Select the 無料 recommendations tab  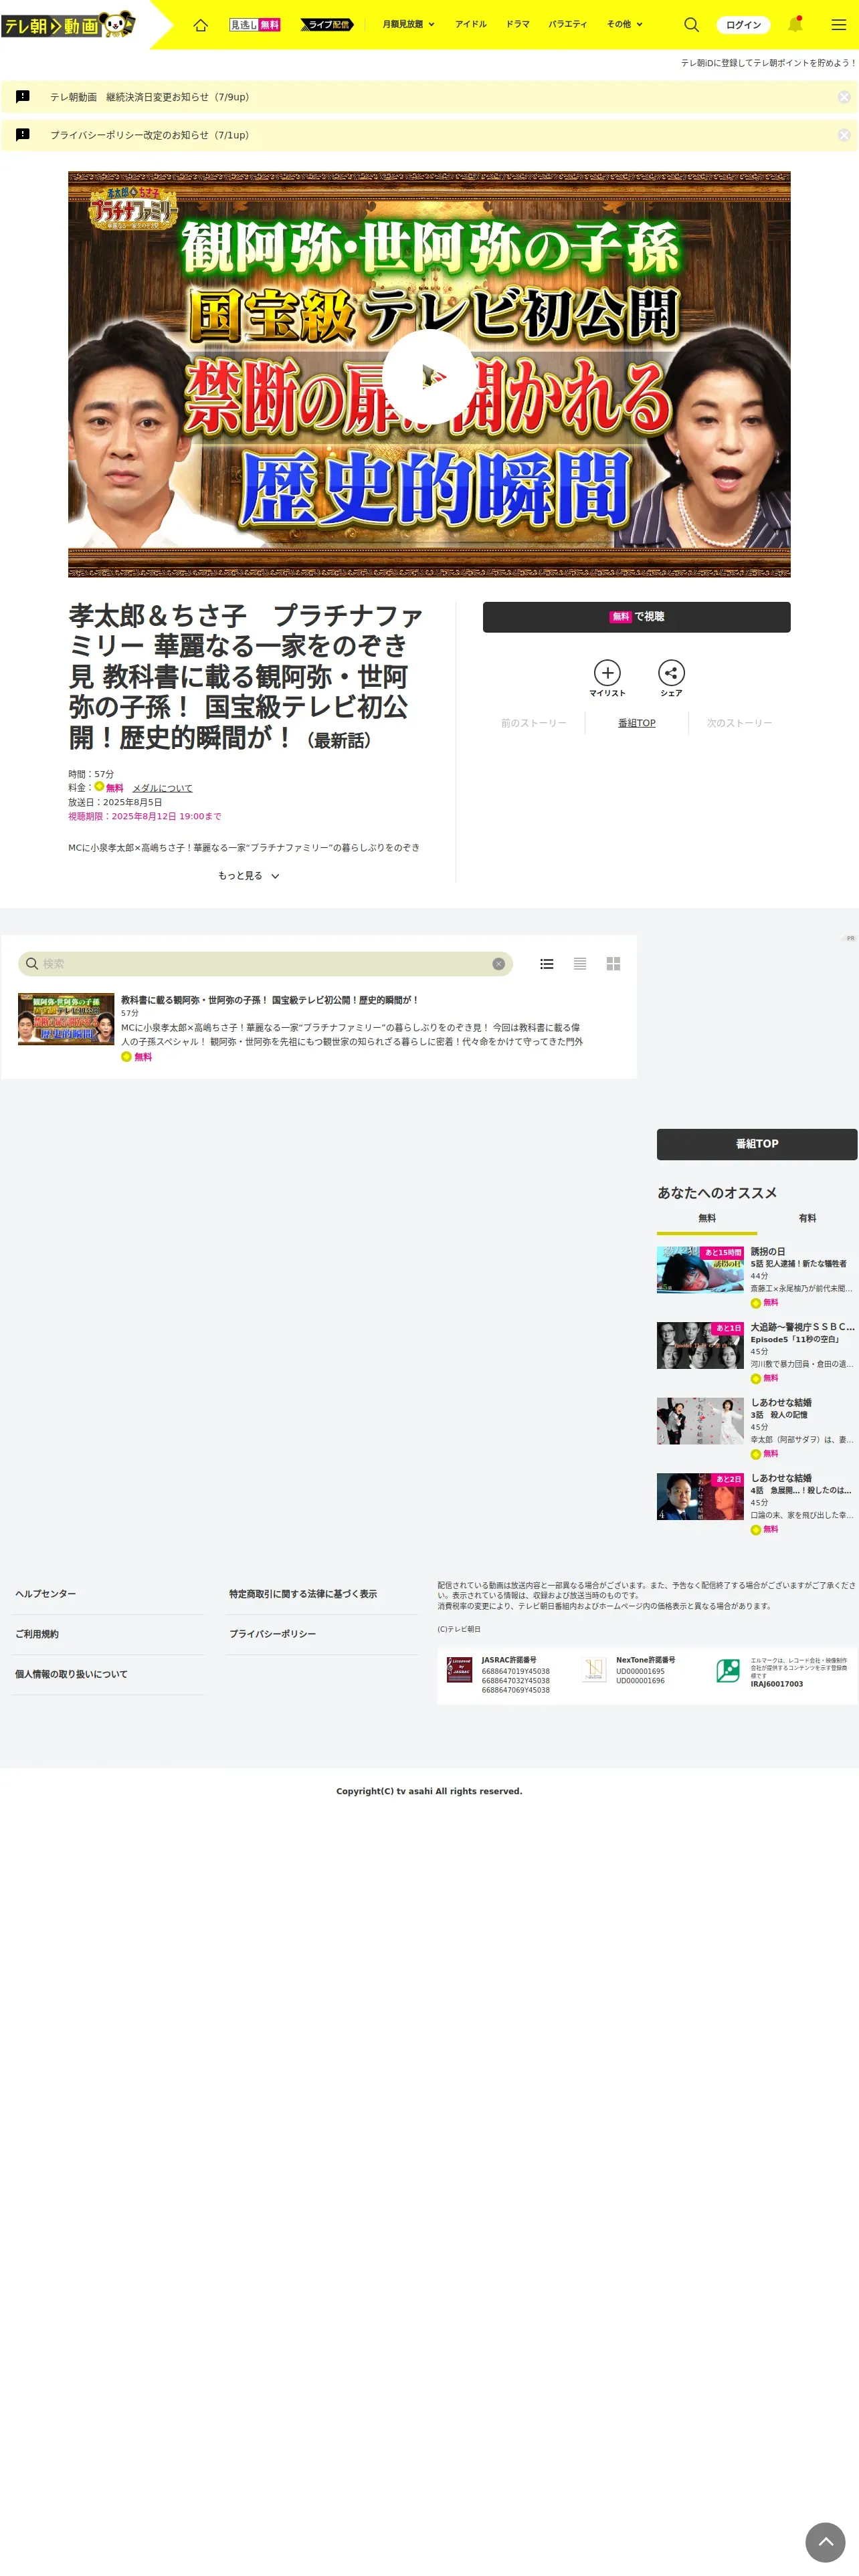point(707,1218)
